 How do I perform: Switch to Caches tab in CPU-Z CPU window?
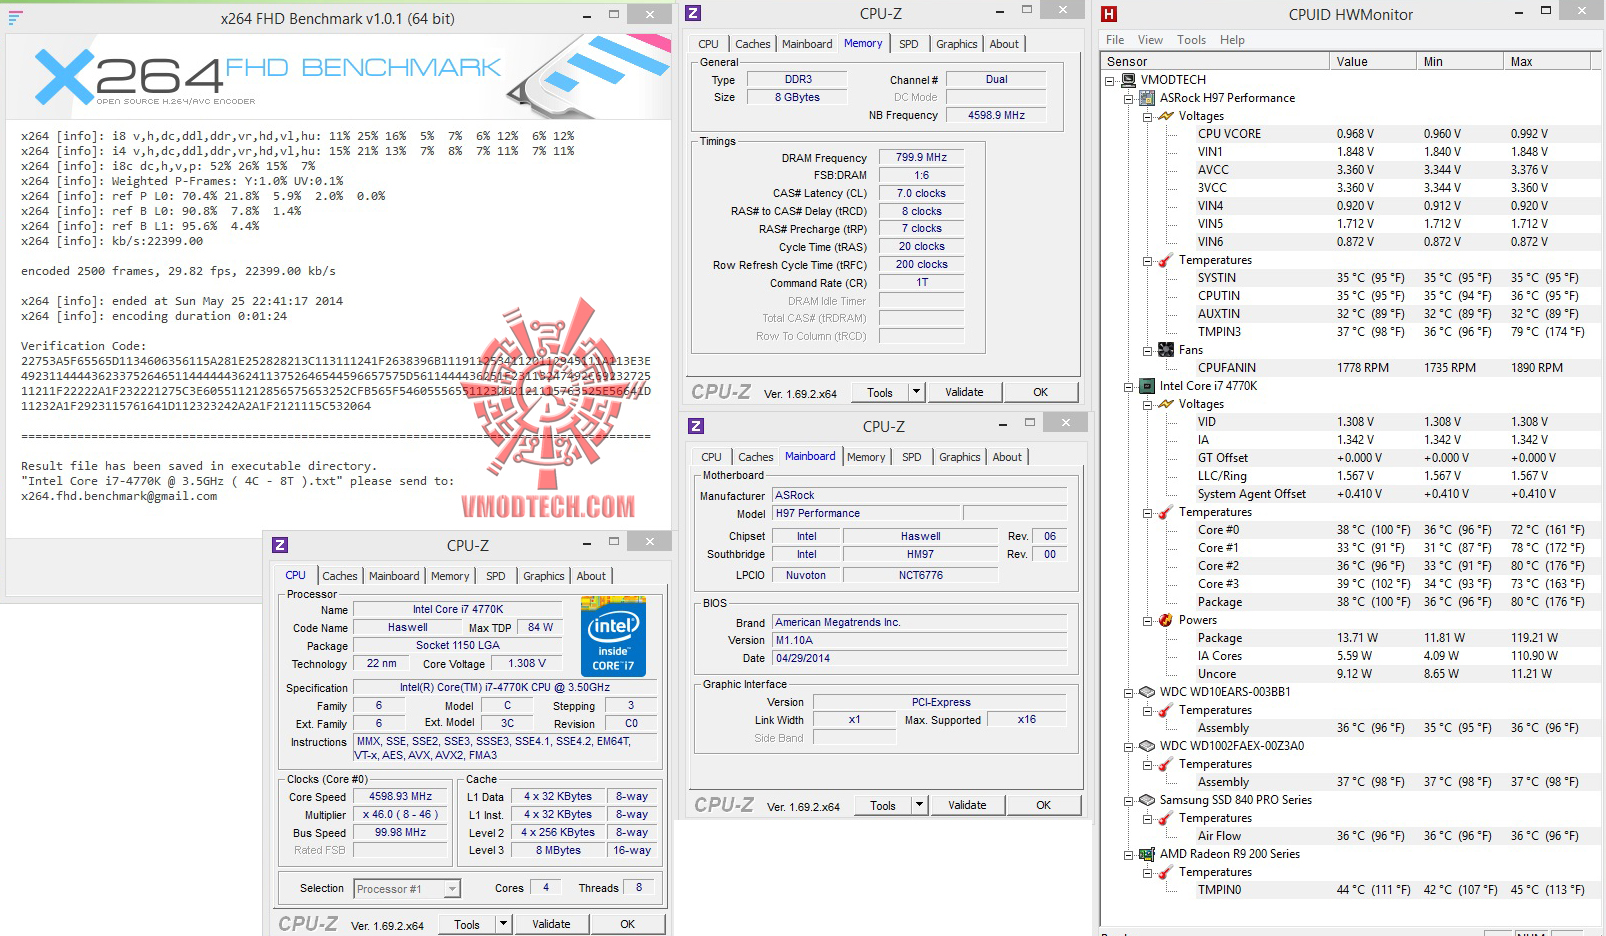(x=339, y=576)
